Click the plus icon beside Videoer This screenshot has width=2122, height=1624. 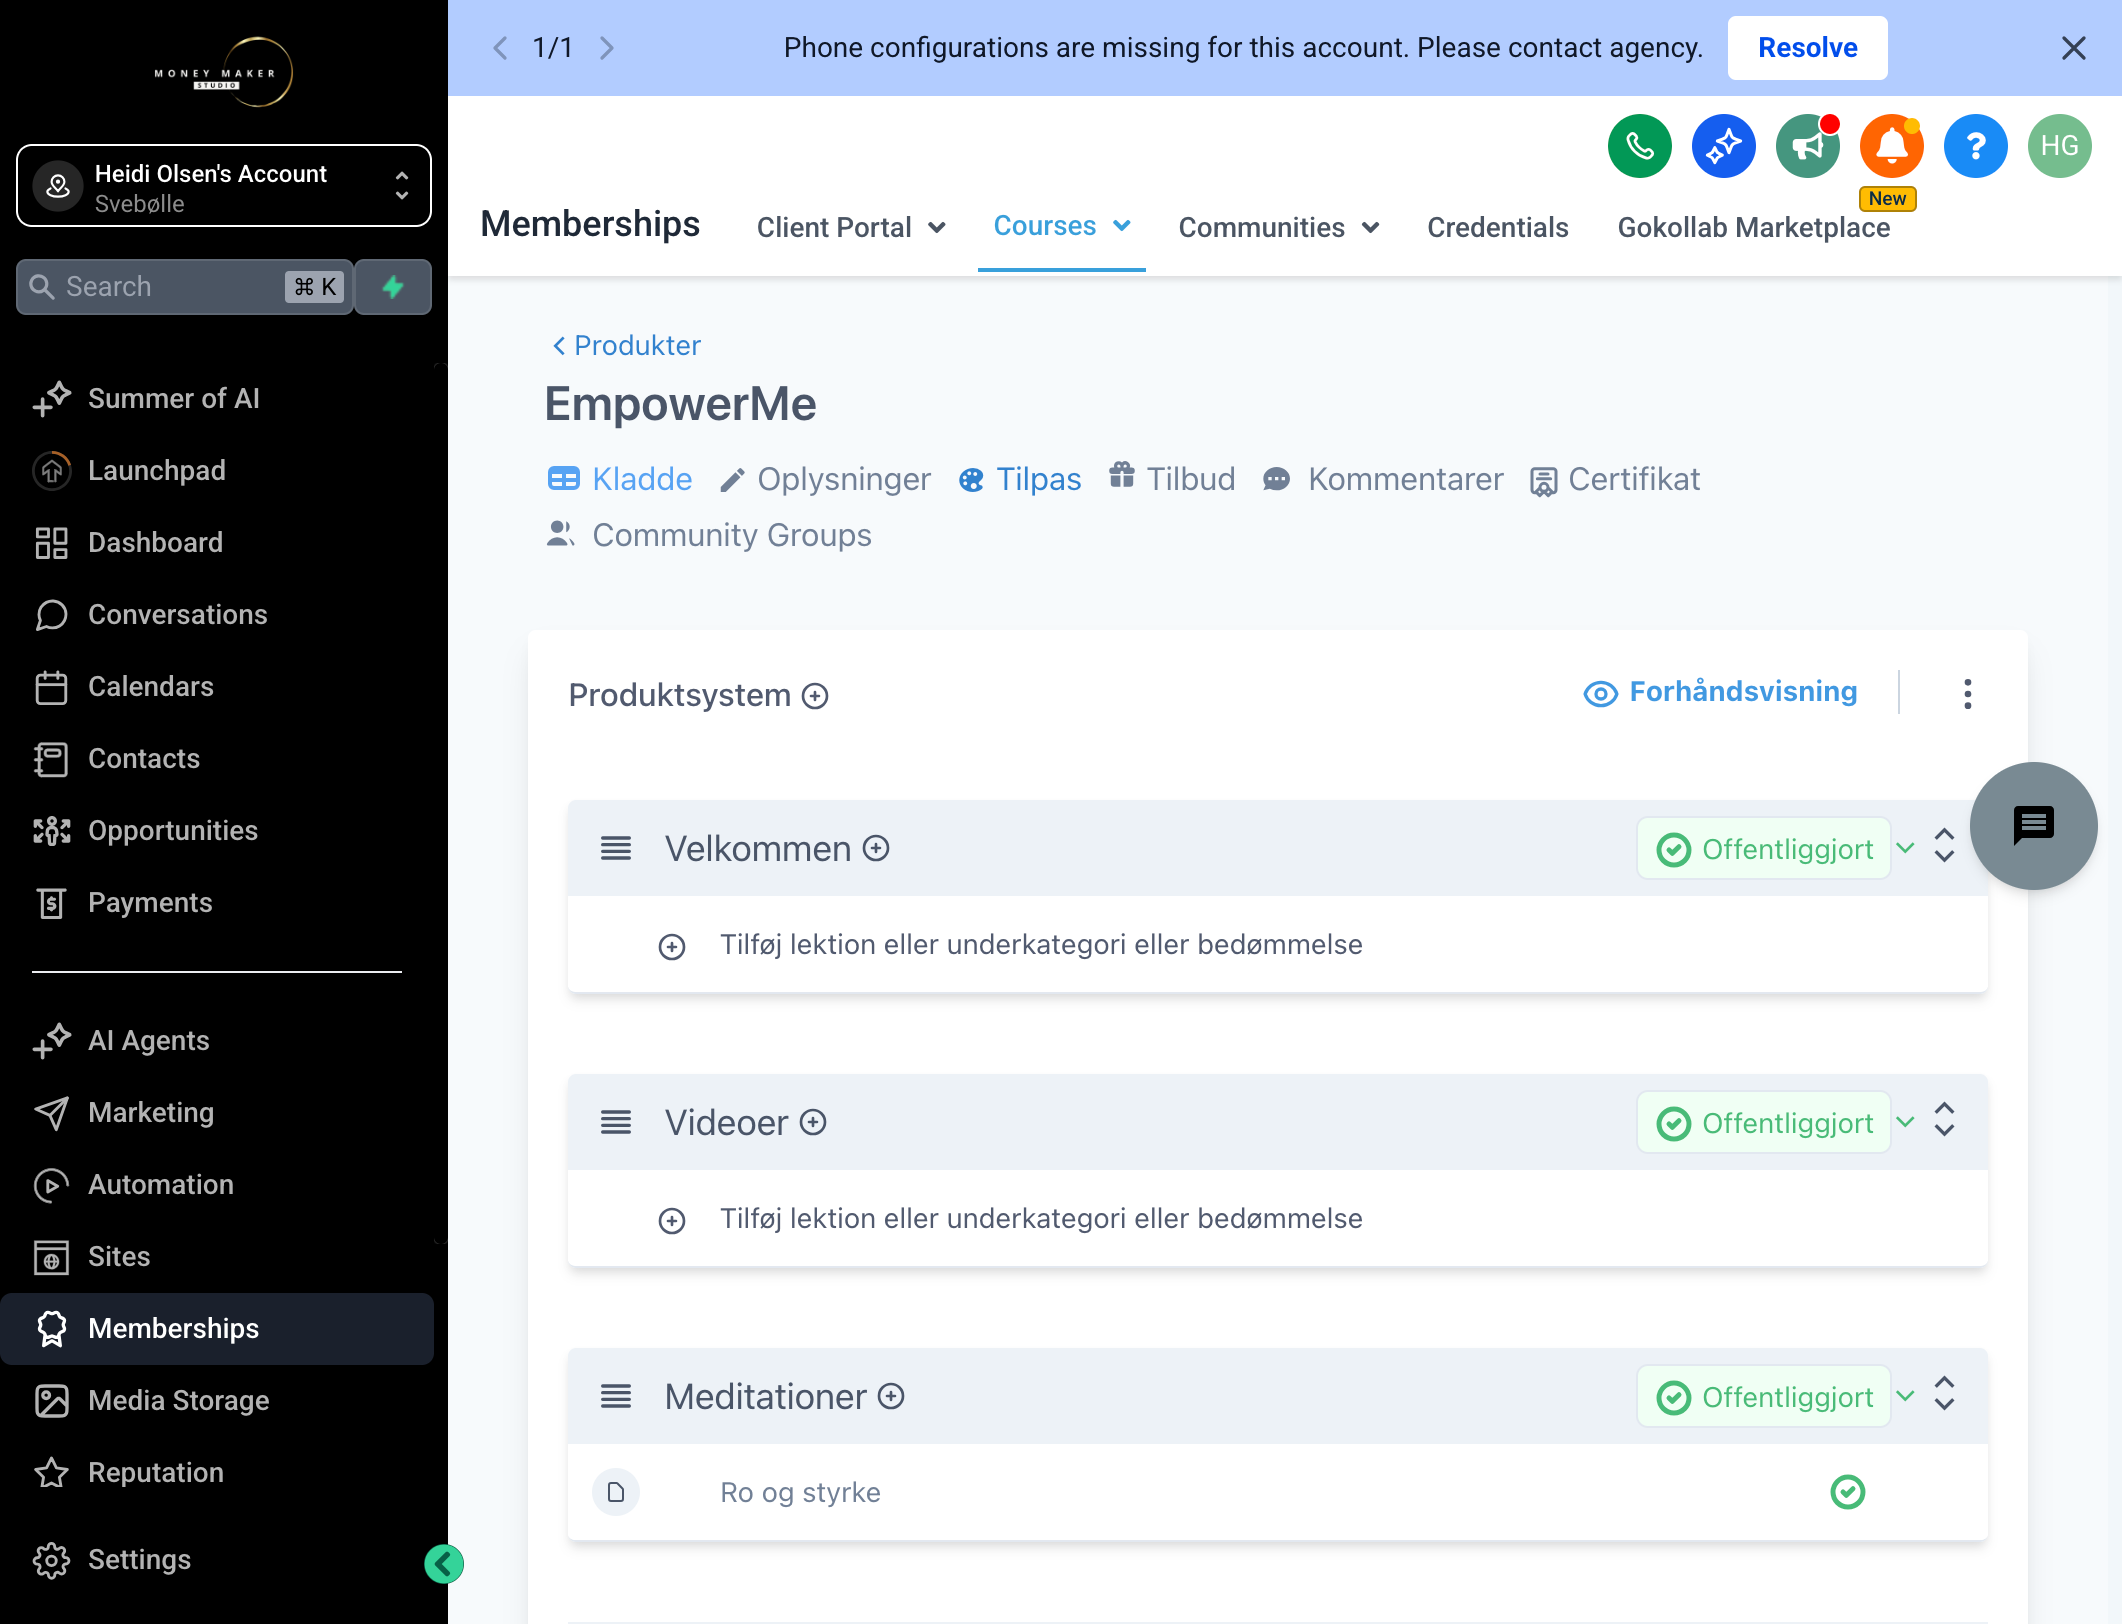(x=813, y=1123)
